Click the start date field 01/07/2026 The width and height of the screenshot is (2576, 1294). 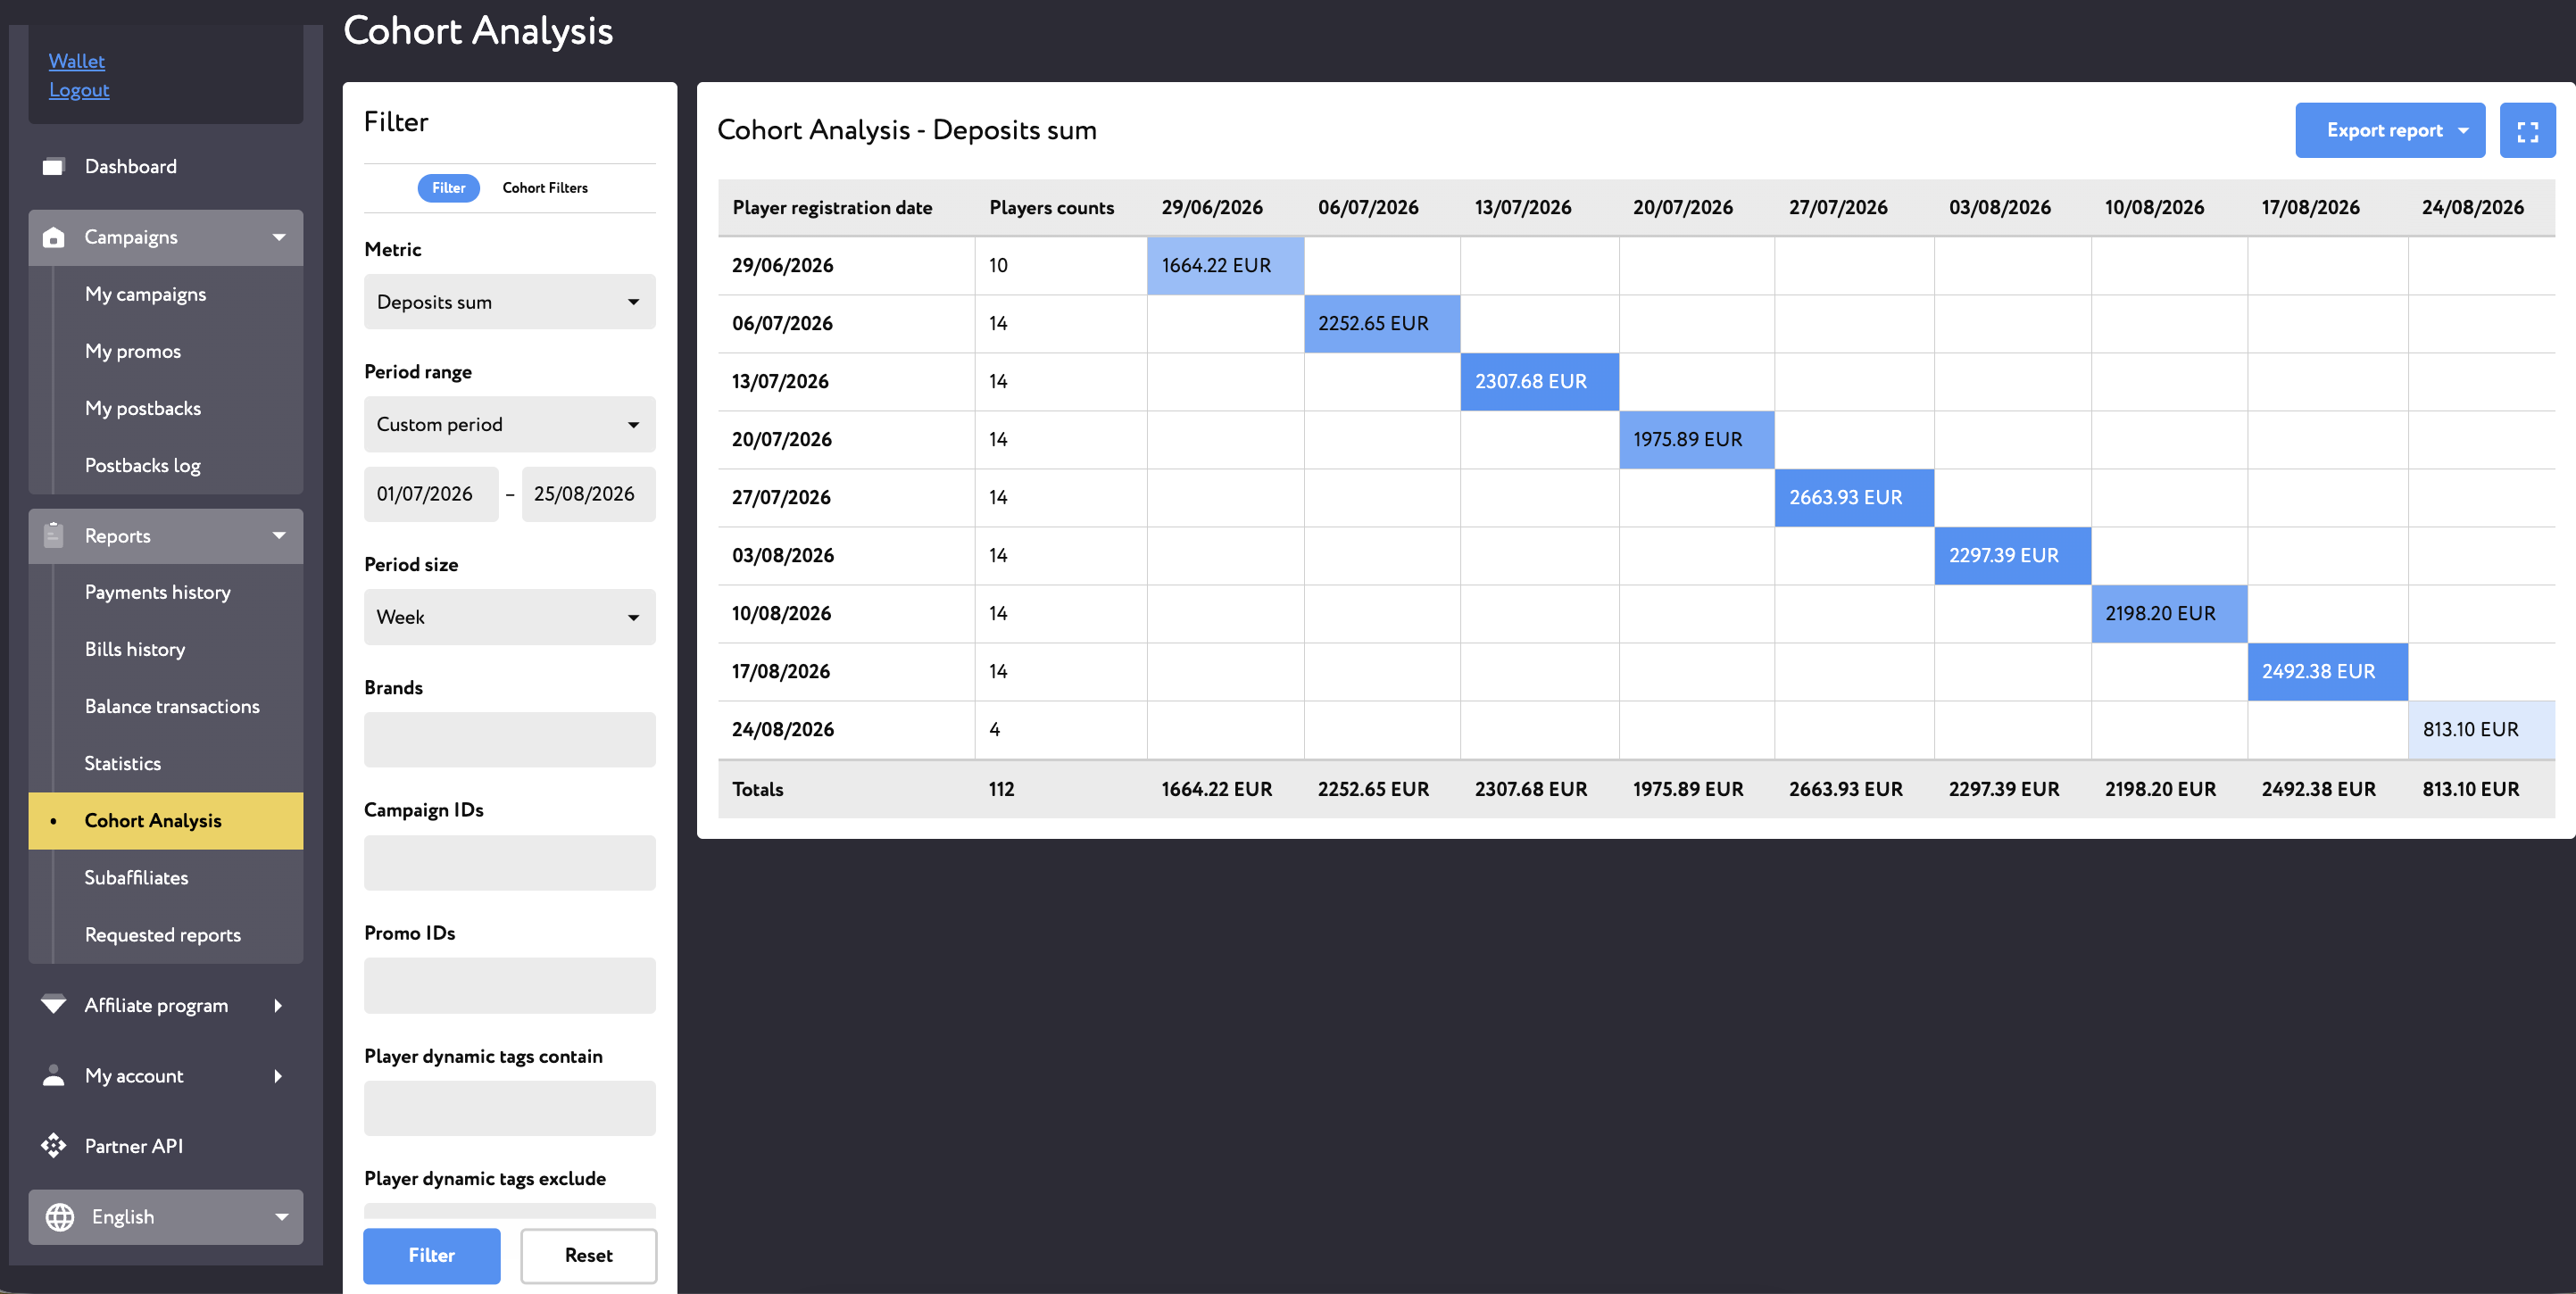[431, 494]
